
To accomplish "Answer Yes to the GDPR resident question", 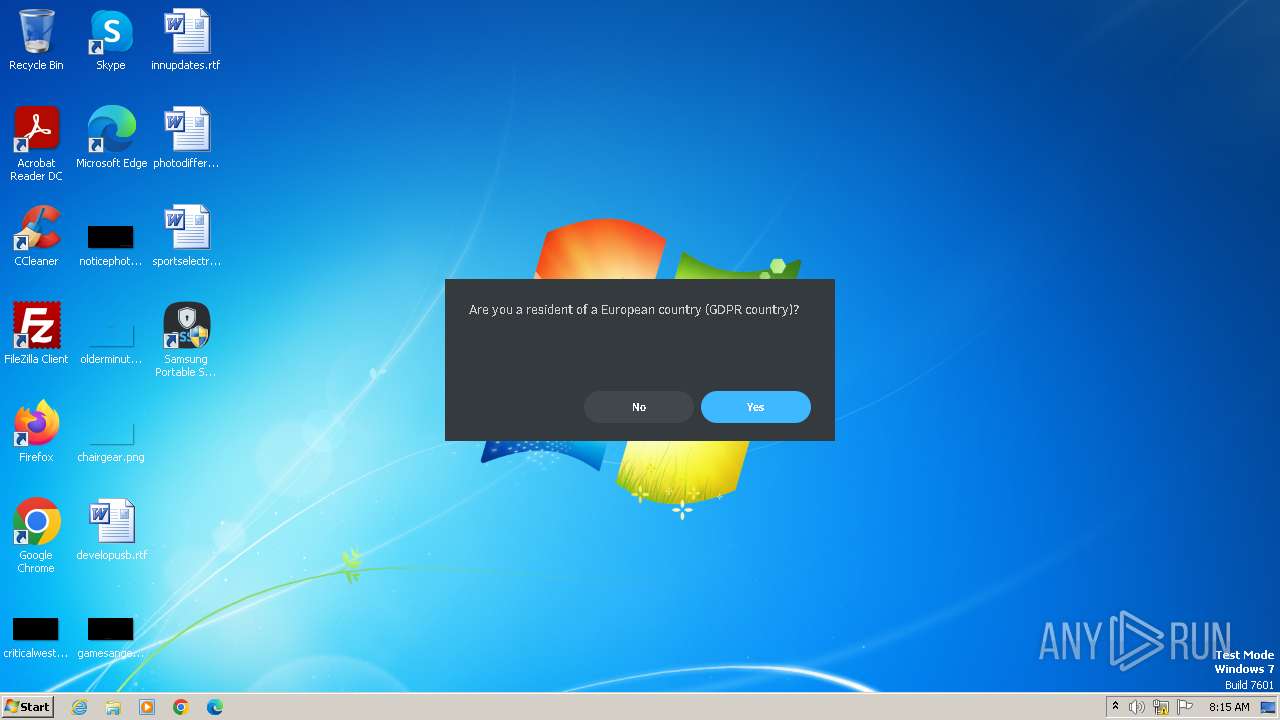I will pos(755,407).
